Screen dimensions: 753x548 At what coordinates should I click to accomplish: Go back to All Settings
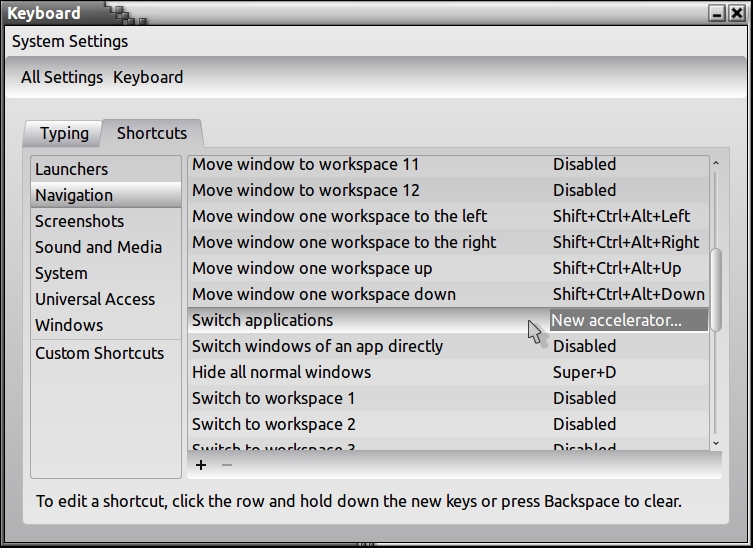click(x=62, y=77)
